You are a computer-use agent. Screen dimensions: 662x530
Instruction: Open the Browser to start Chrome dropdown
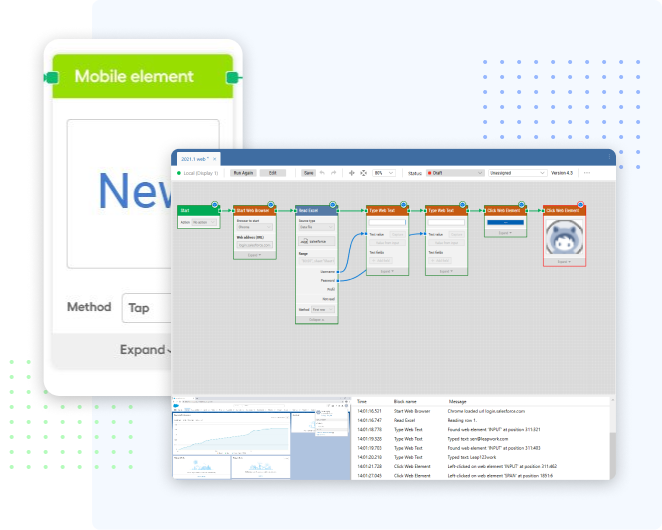255,227
